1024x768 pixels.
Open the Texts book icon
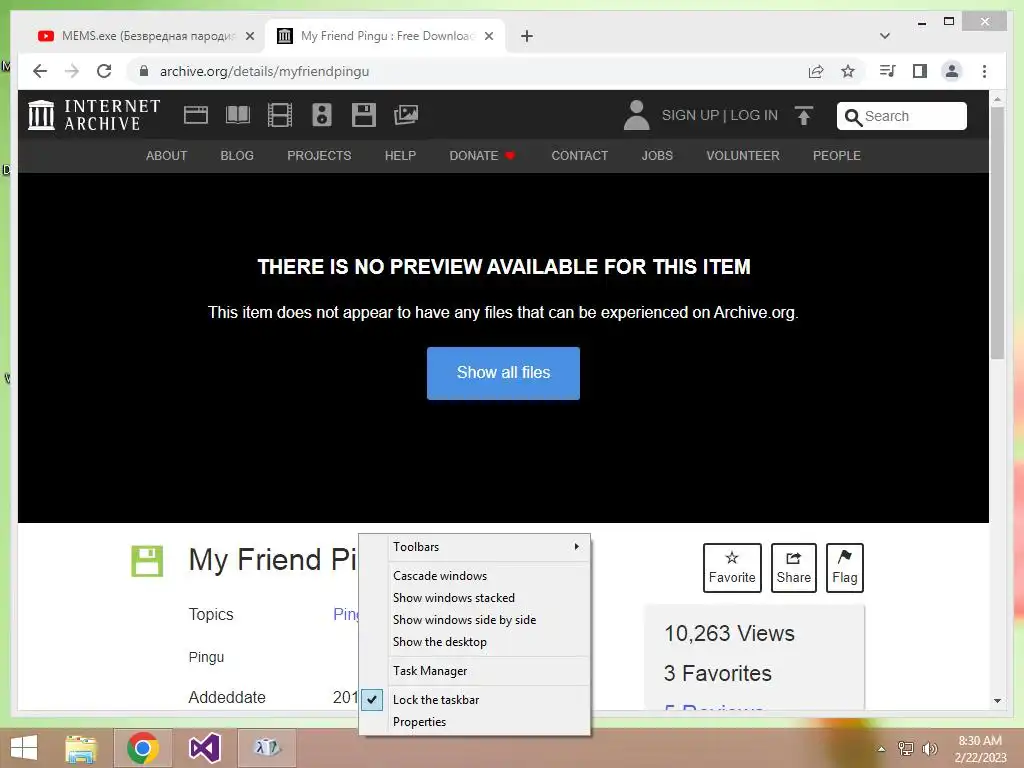[238, 115]
